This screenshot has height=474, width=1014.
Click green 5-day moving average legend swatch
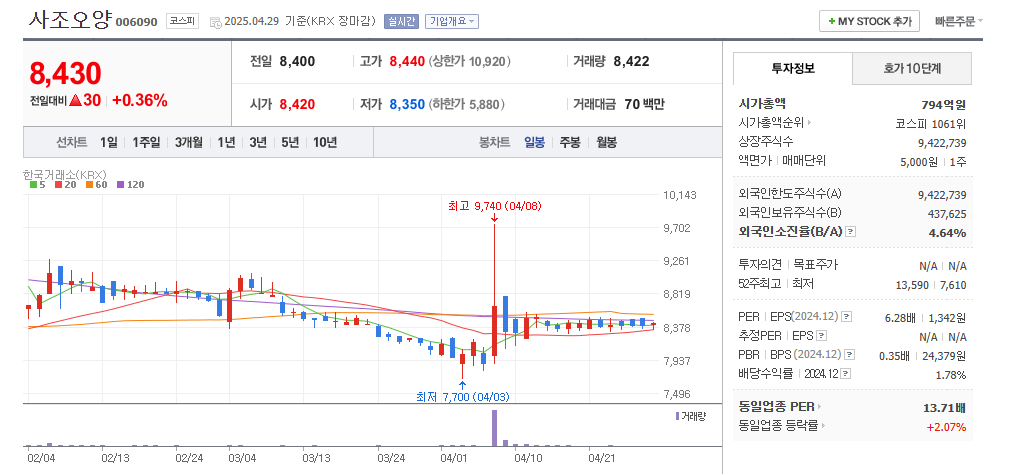(34, 185)
